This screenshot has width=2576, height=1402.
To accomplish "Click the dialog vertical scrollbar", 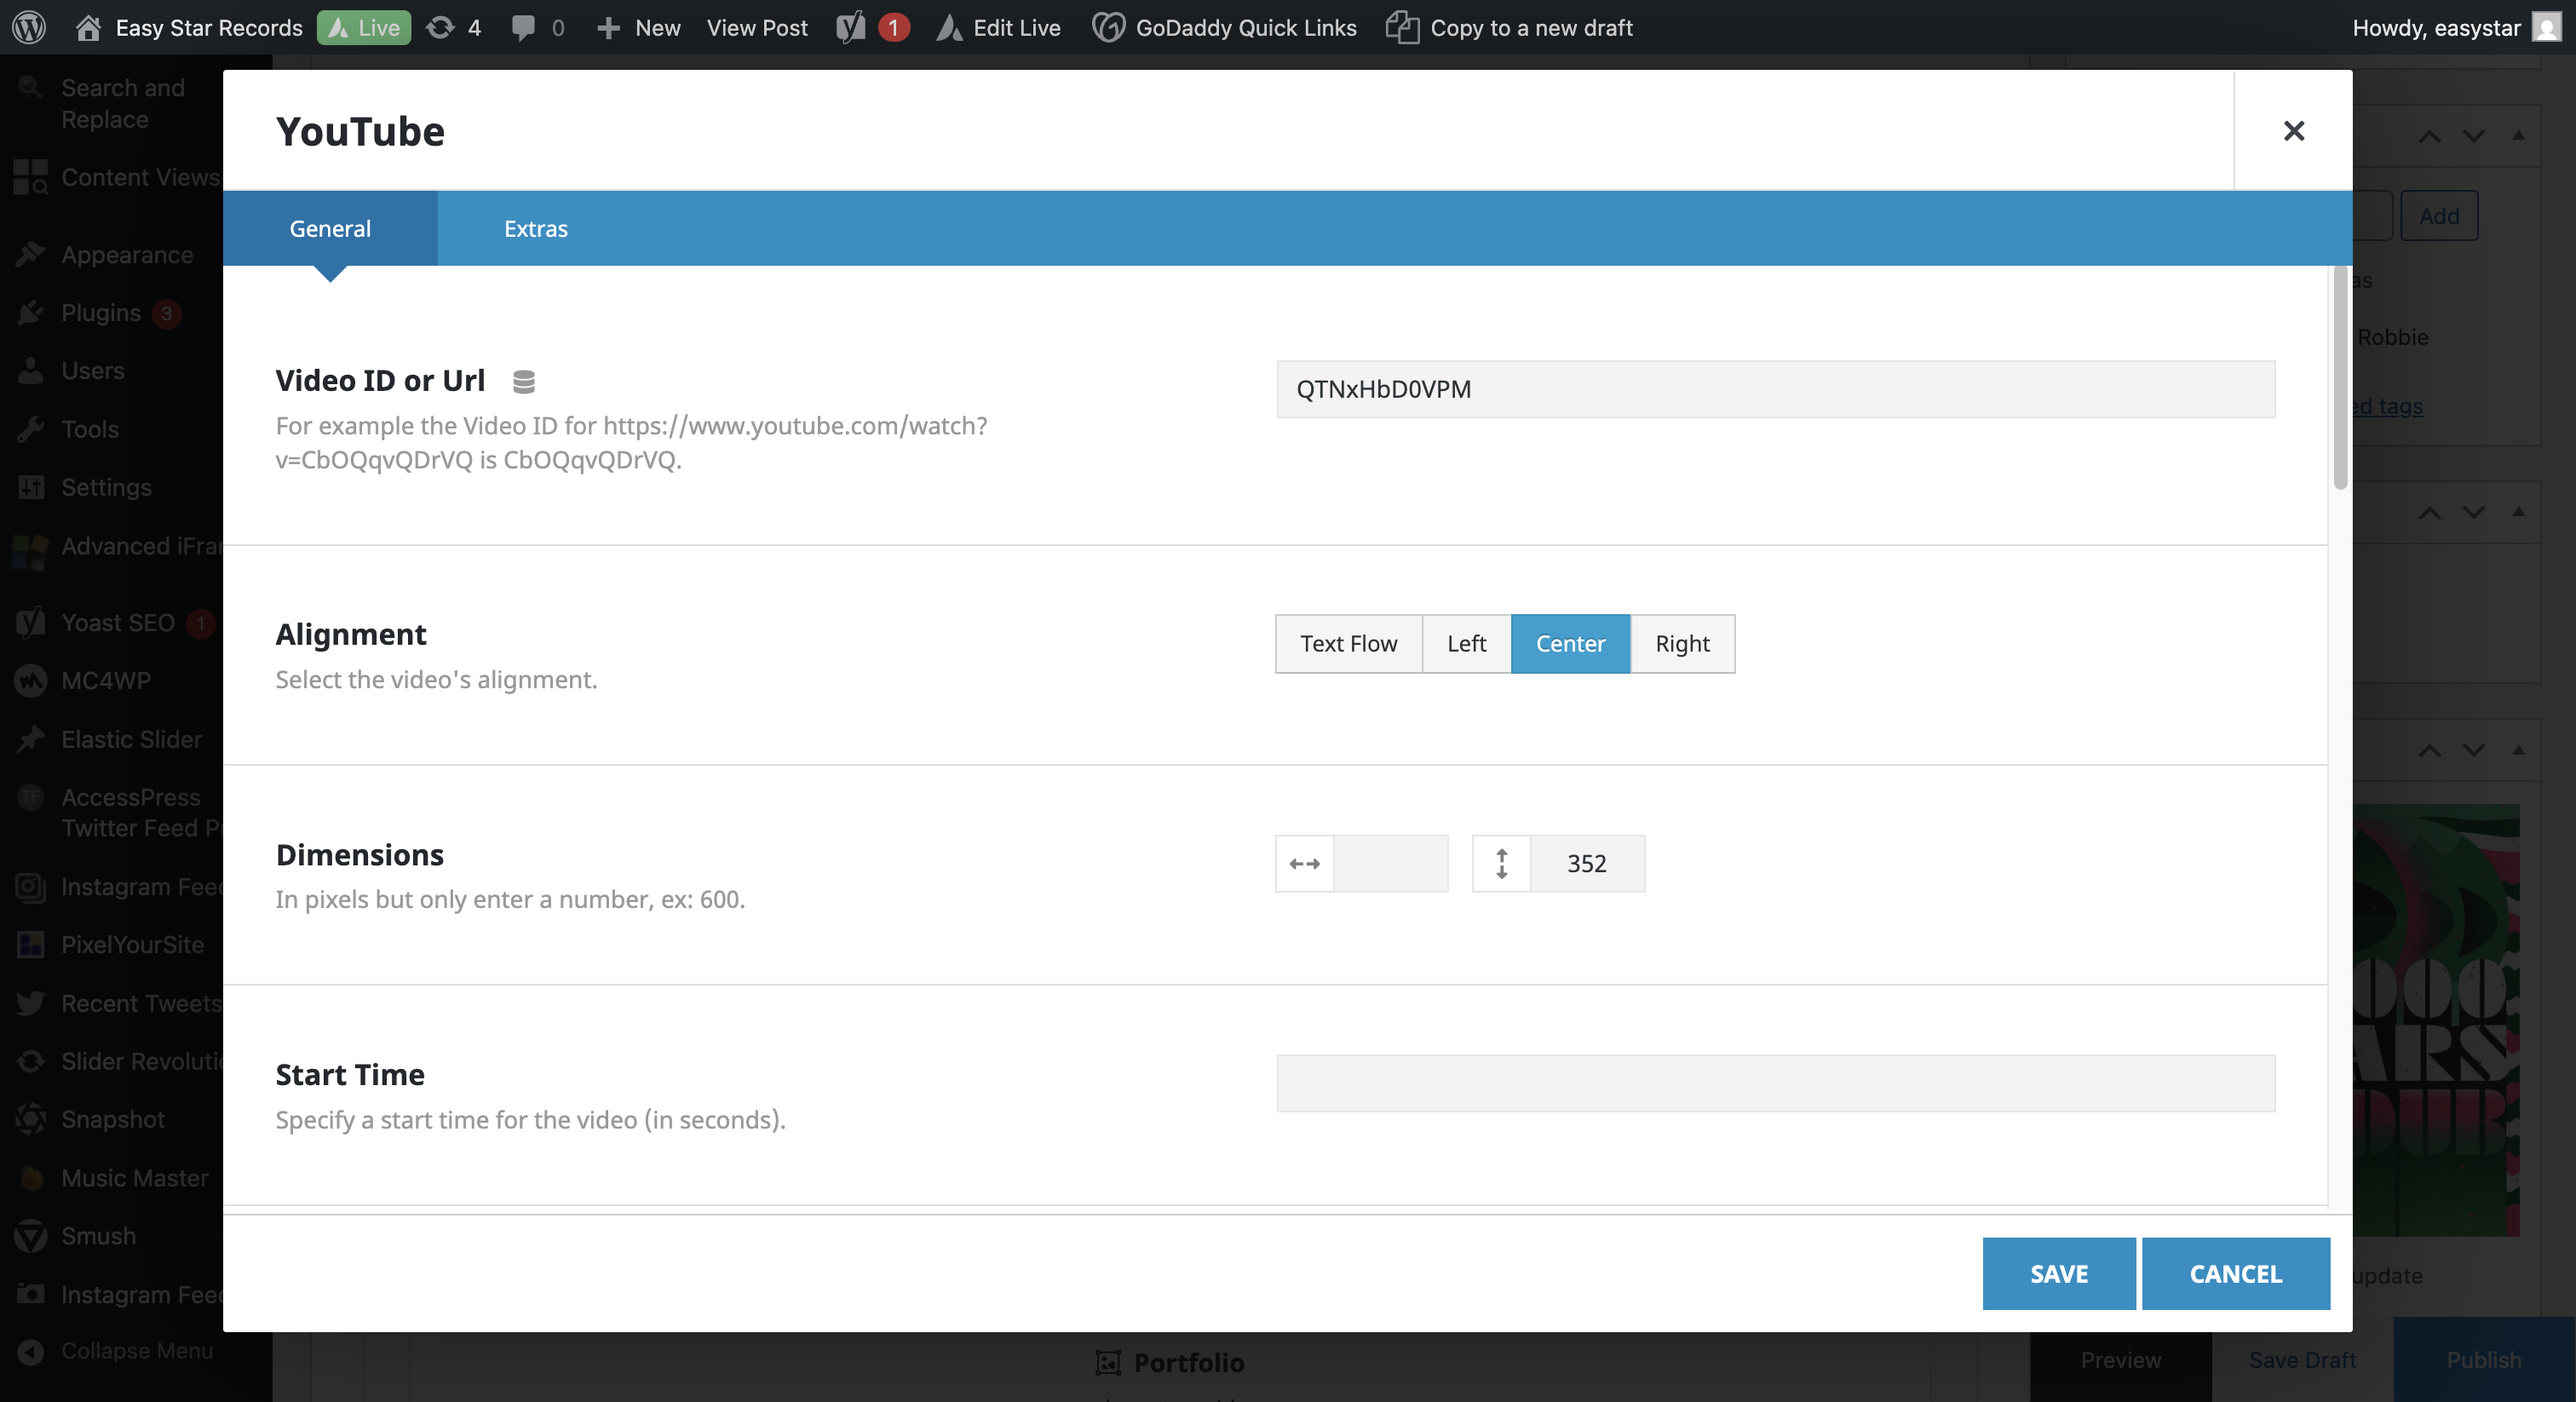I will [x=2339, y=380].
